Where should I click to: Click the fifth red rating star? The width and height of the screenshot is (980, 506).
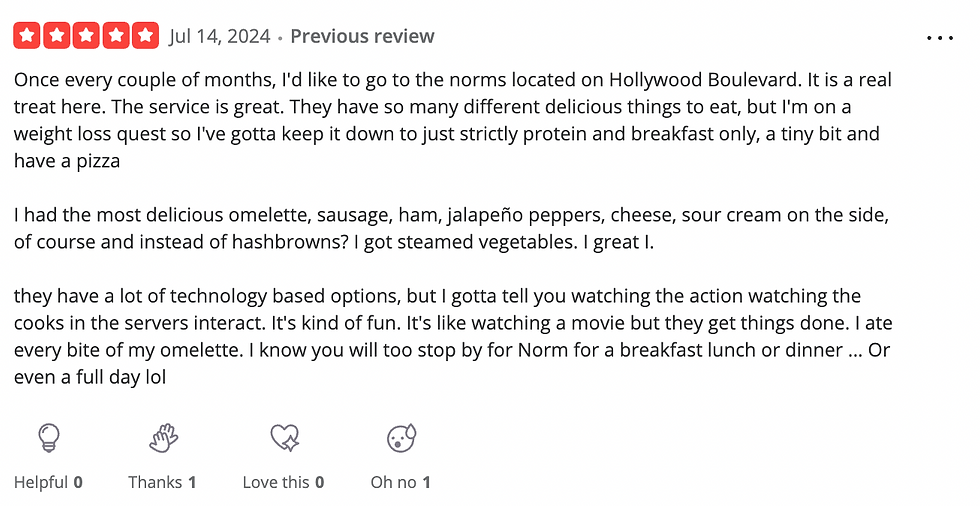(x=145, y=36)
